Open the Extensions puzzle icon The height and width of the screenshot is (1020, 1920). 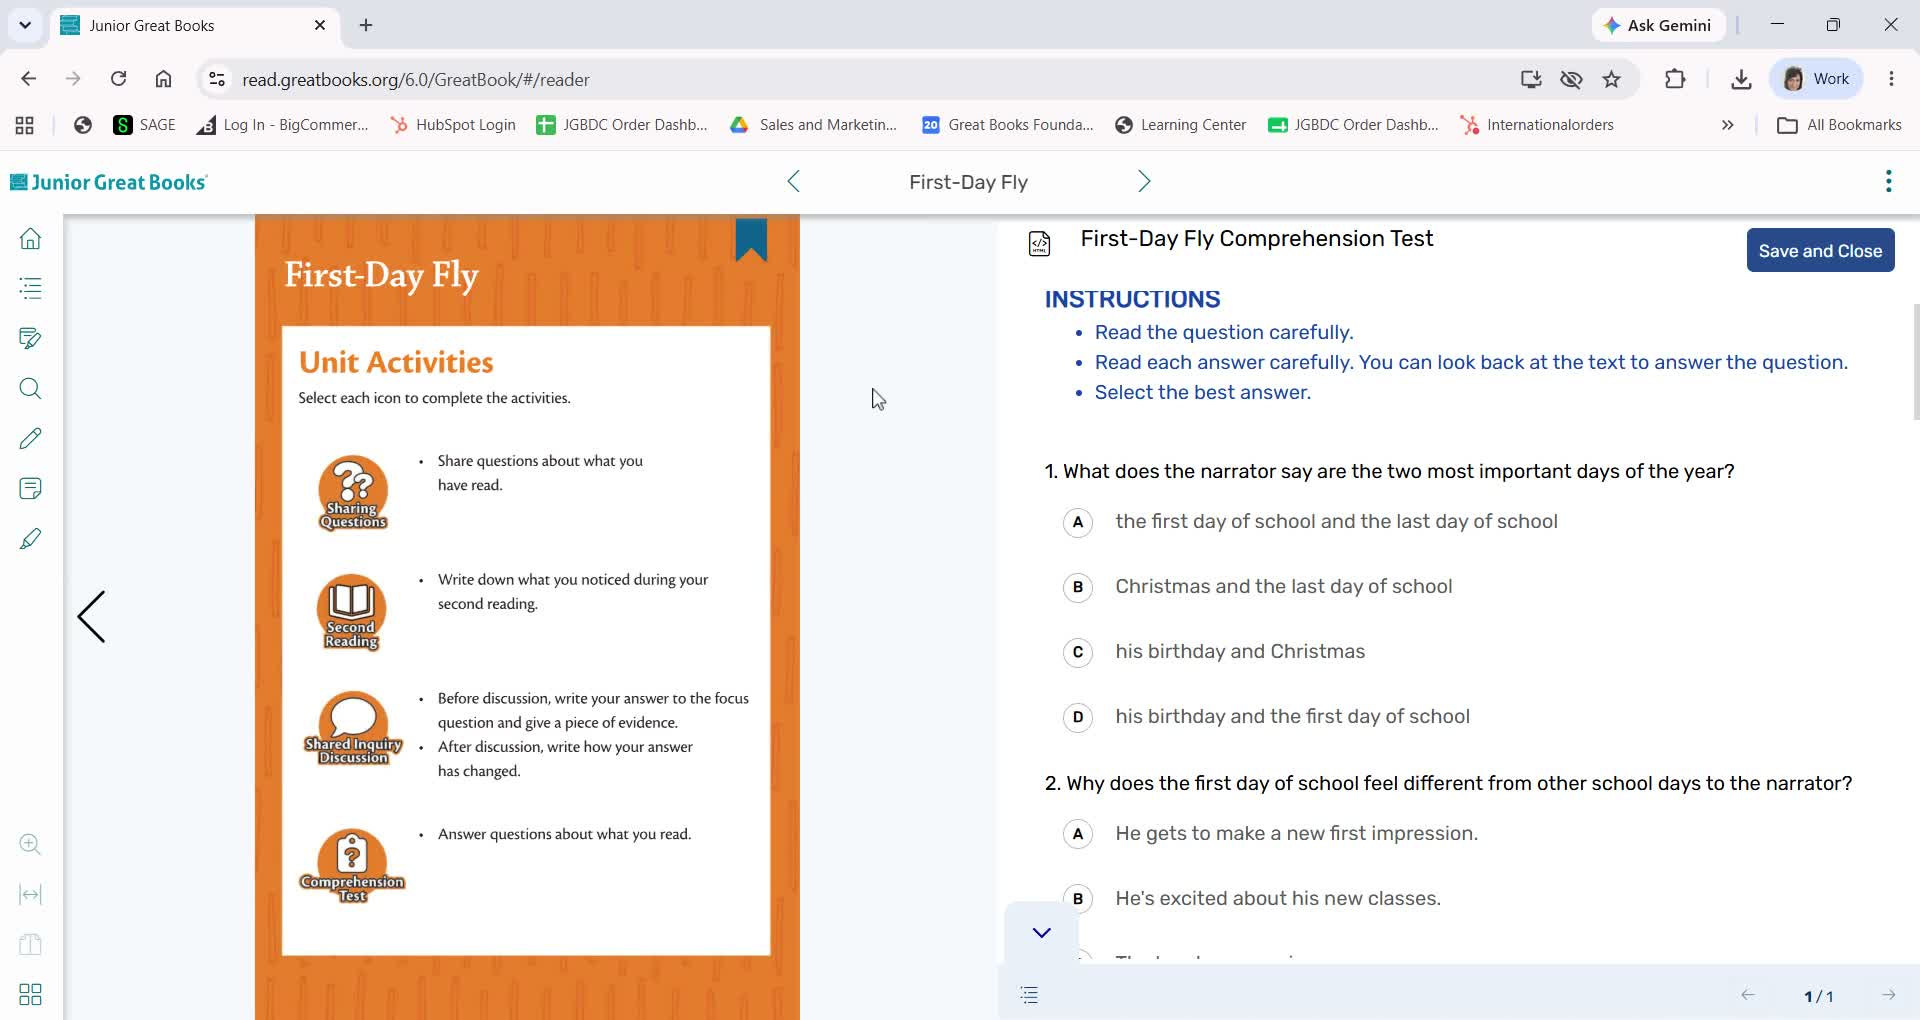coord(1675,79)
